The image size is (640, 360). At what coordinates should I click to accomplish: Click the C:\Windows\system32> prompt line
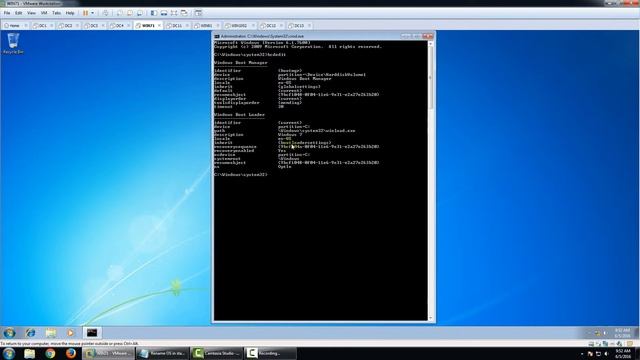click(241, 174)
